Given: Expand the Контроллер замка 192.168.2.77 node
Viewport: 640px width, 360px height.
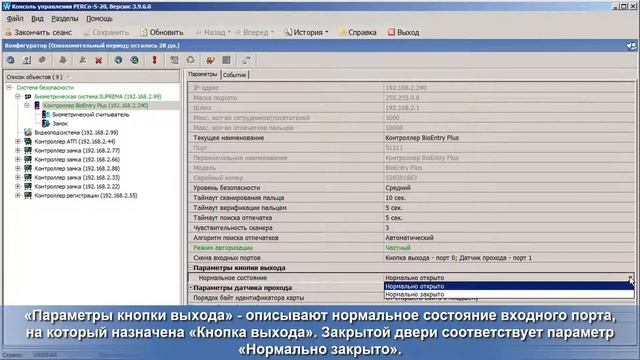Looking at the screenshot, I should [x=18, y=150].
